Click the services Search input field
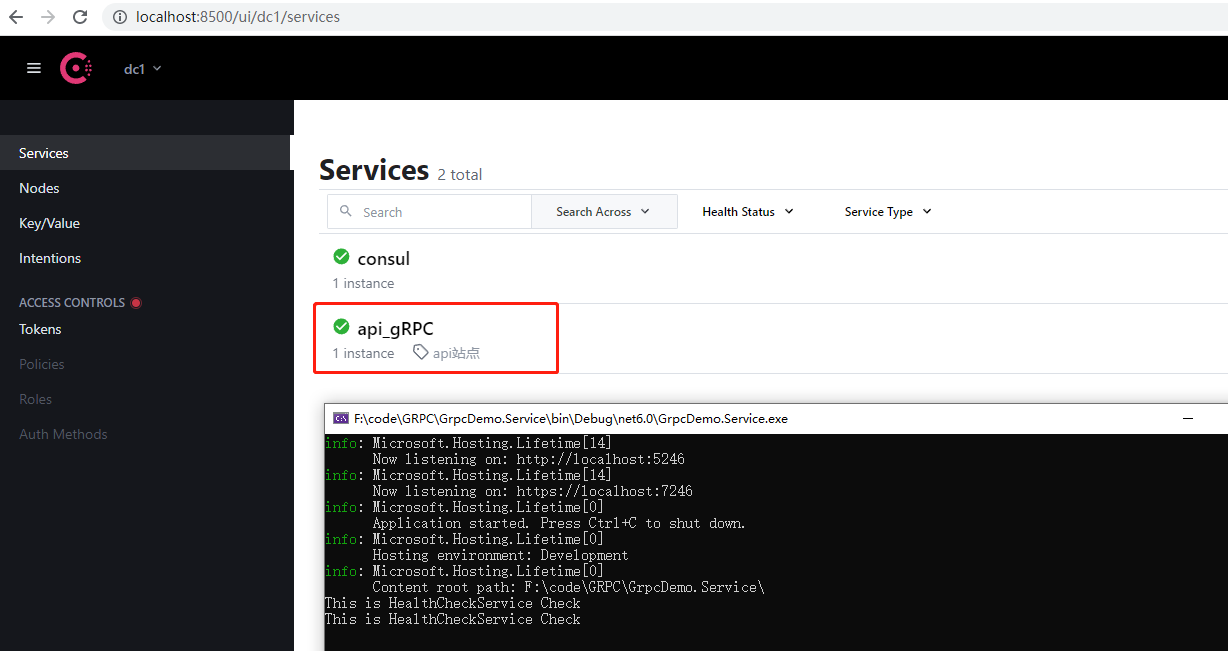Viewport: 1228px width, 651px height. tap(440, 212)
